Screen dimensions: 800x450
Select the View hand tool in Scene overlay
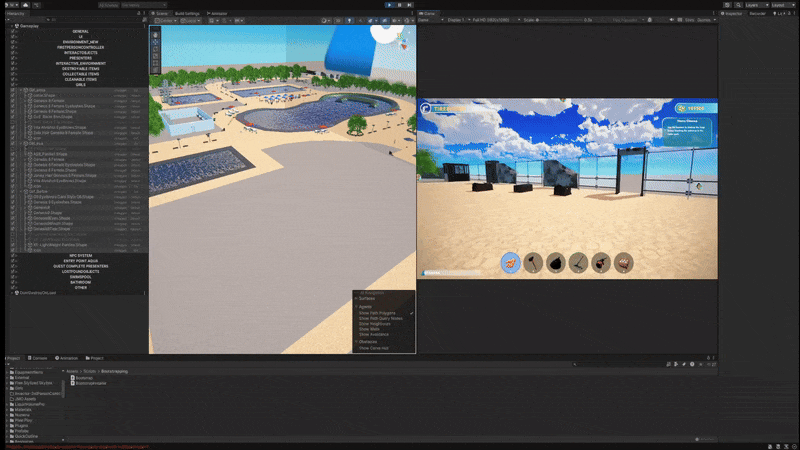(155, 34)
